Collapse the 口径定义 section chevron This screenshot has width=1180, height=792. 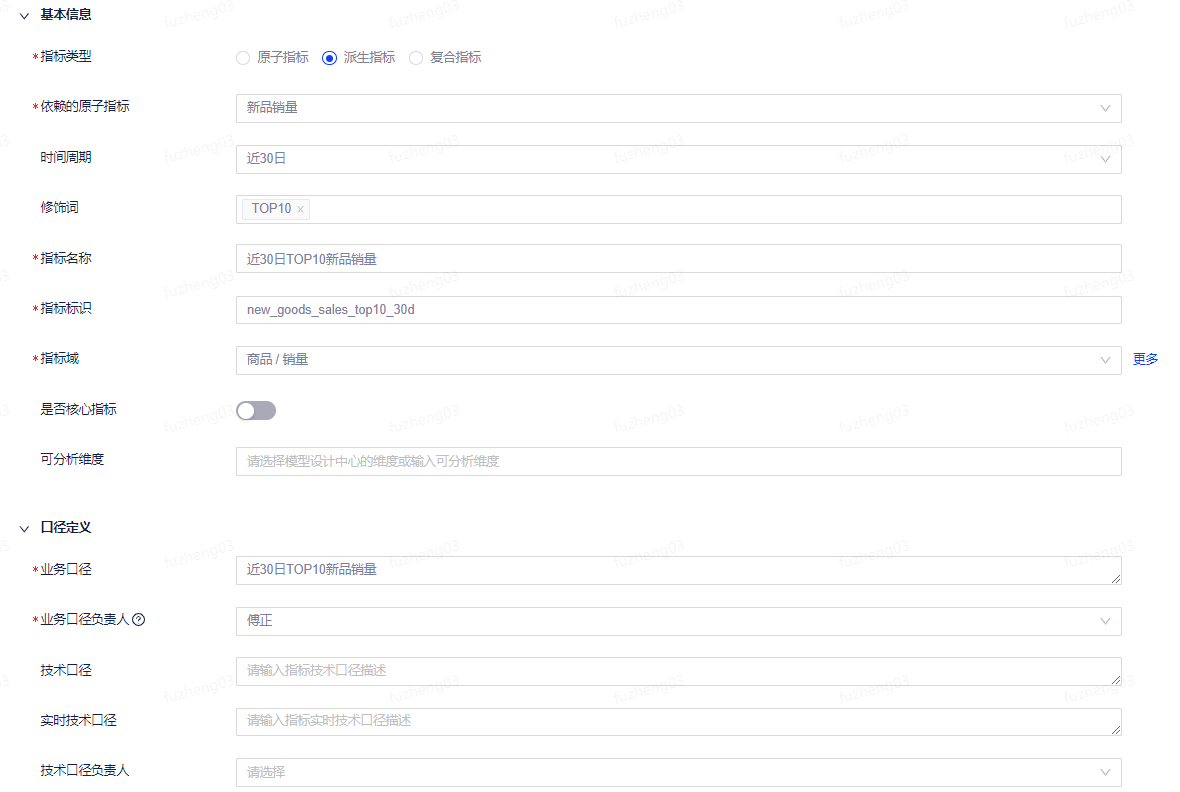point(24,529)
